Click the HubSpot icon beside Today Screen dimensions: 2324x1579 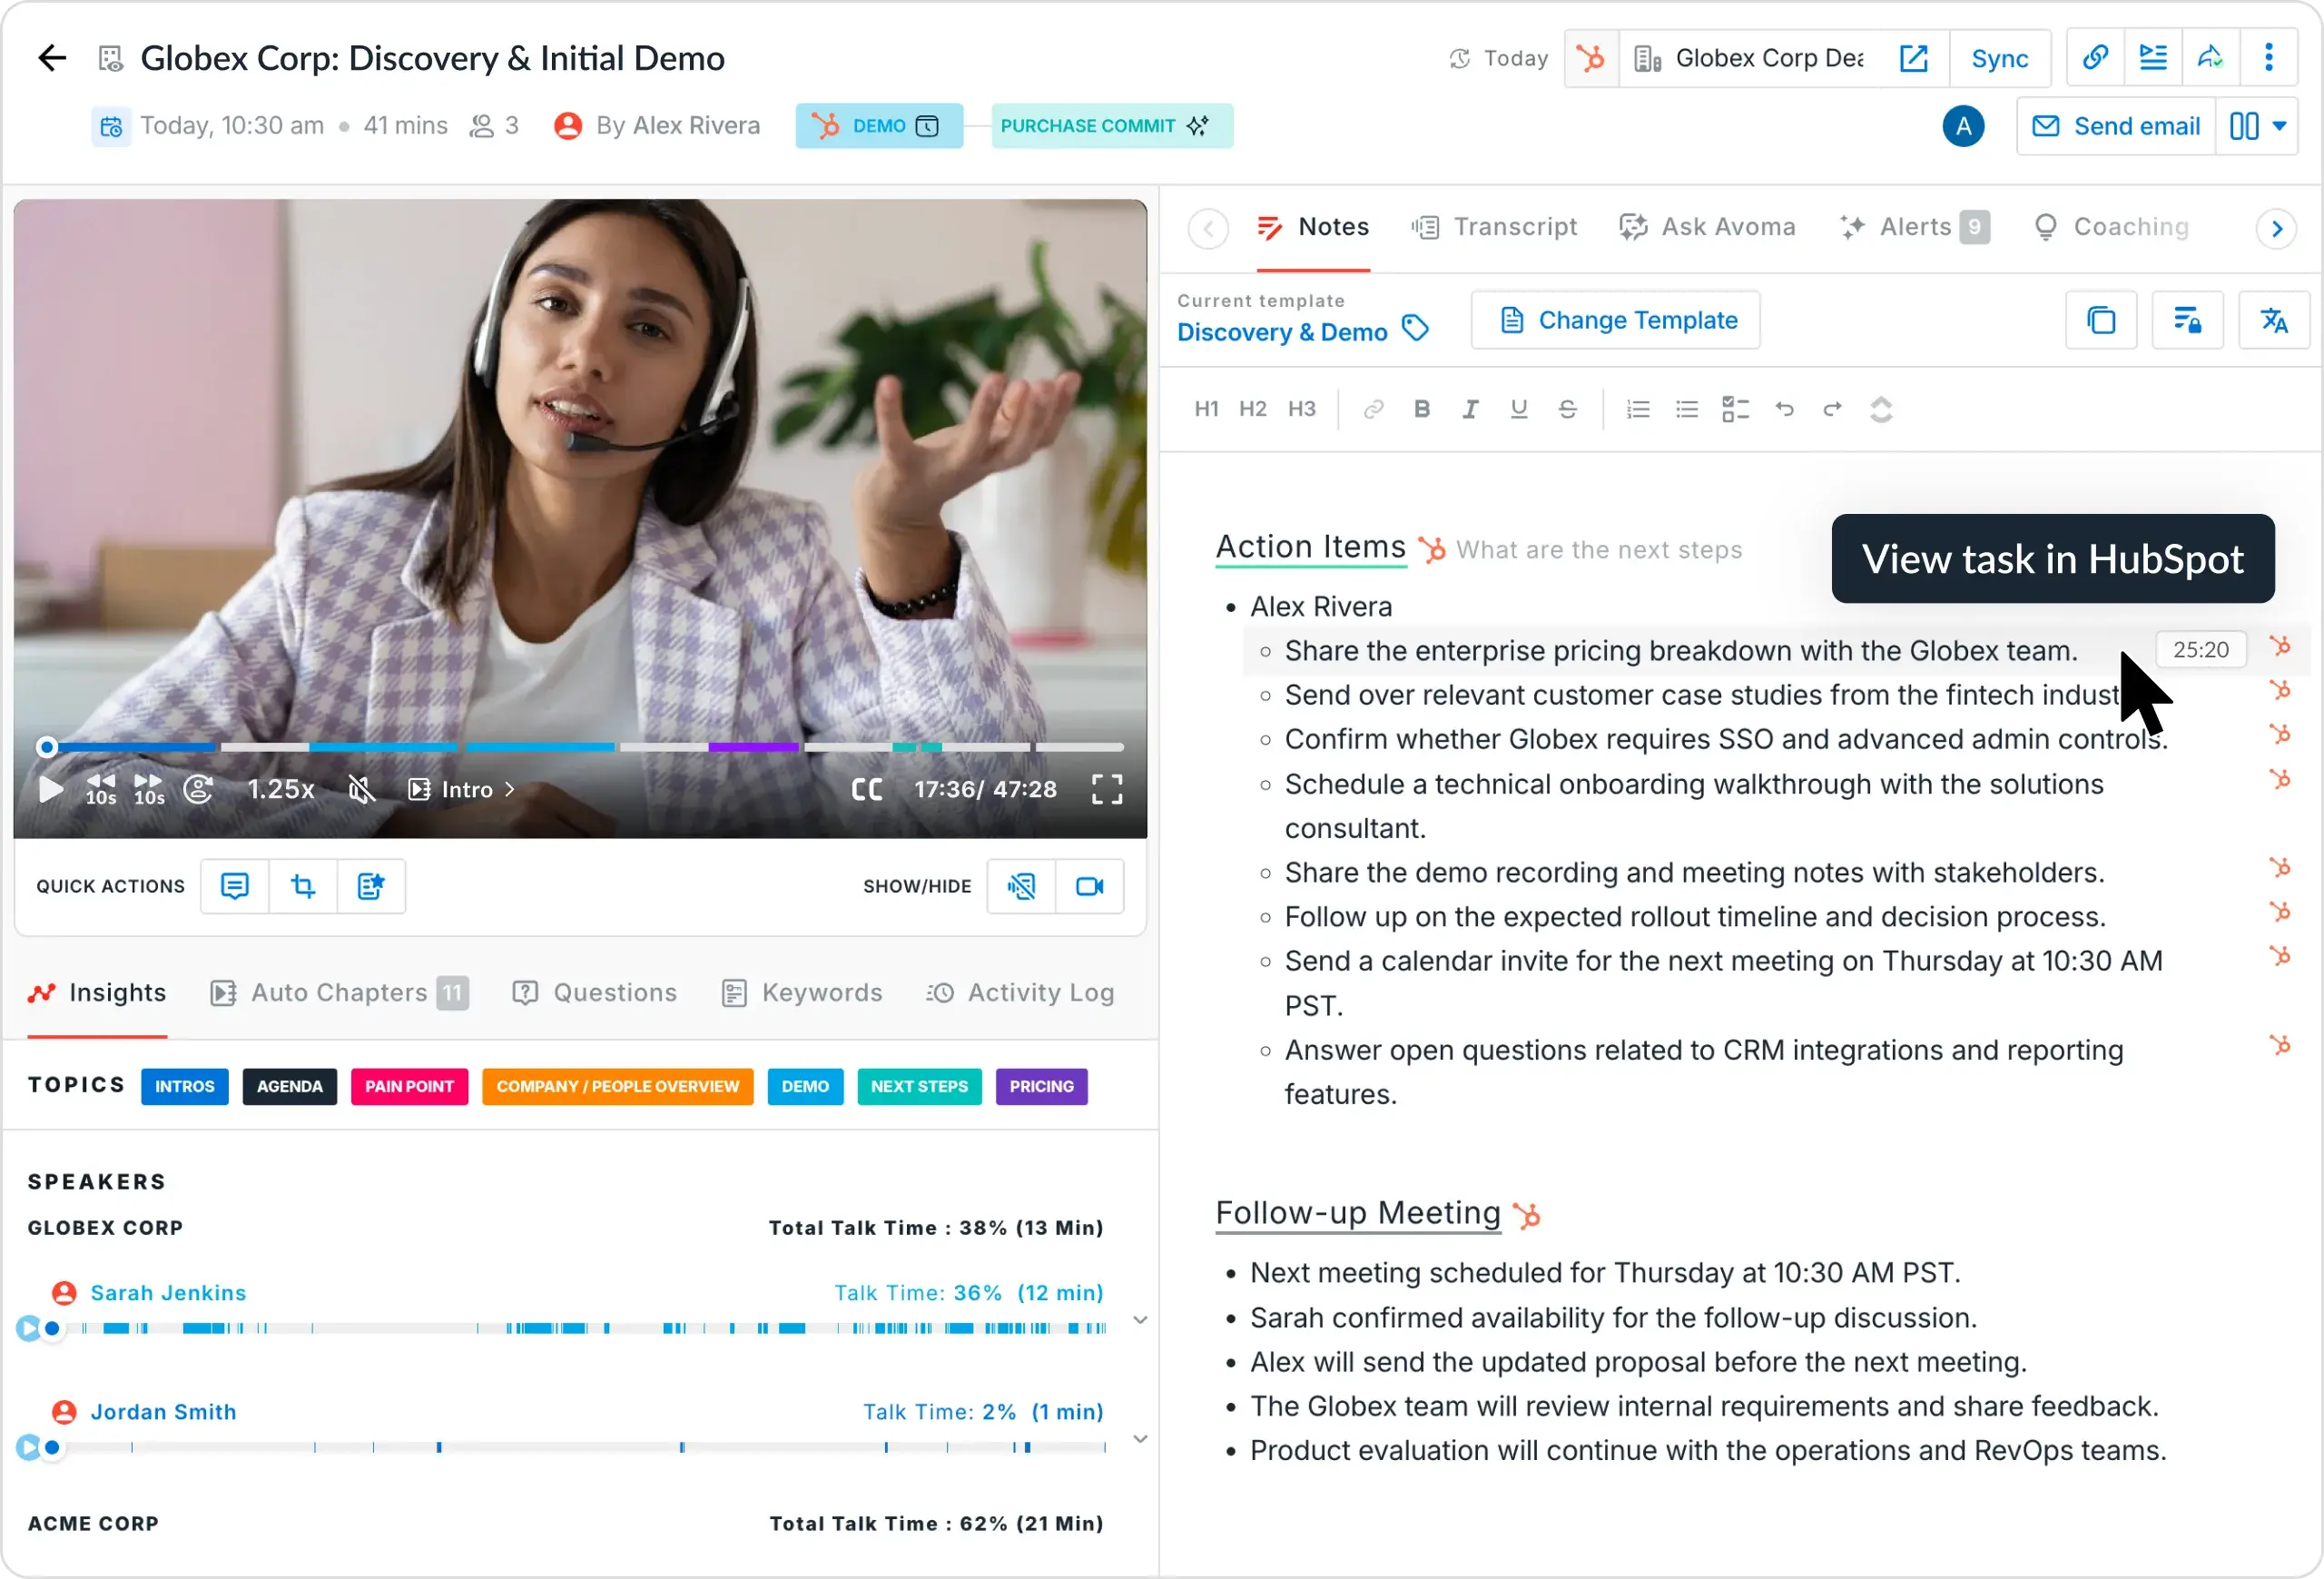pos(1590,58)
